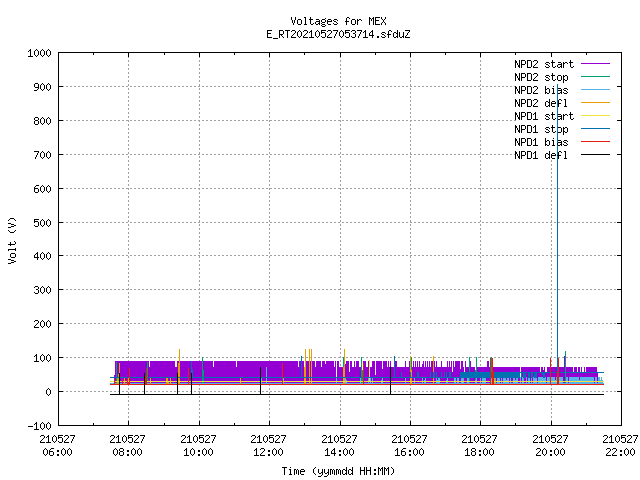Click the black NPD1 defl spike near 12:00
640x480 pixels.
pyautogui.click(x=261, y=380)
